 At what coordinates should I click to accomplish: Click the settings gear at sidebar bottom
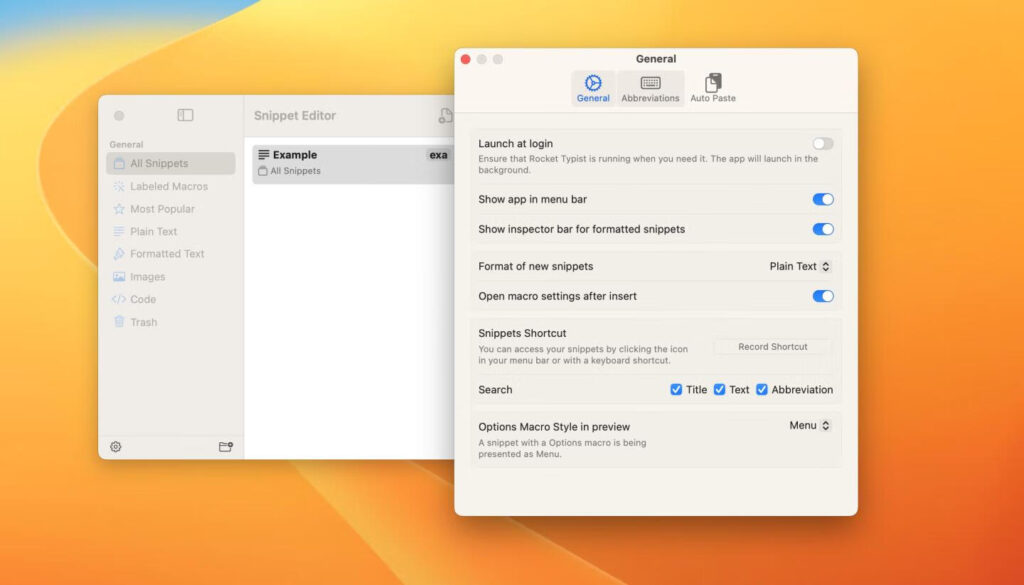point(117,447)
